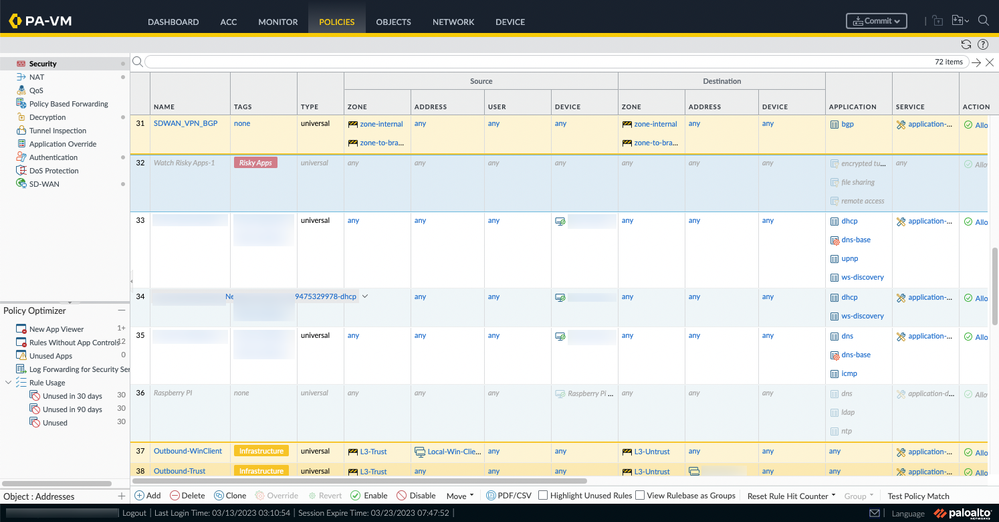Open the Commit dropdown
The image size is (999, 522).
[x=876, y=21]
